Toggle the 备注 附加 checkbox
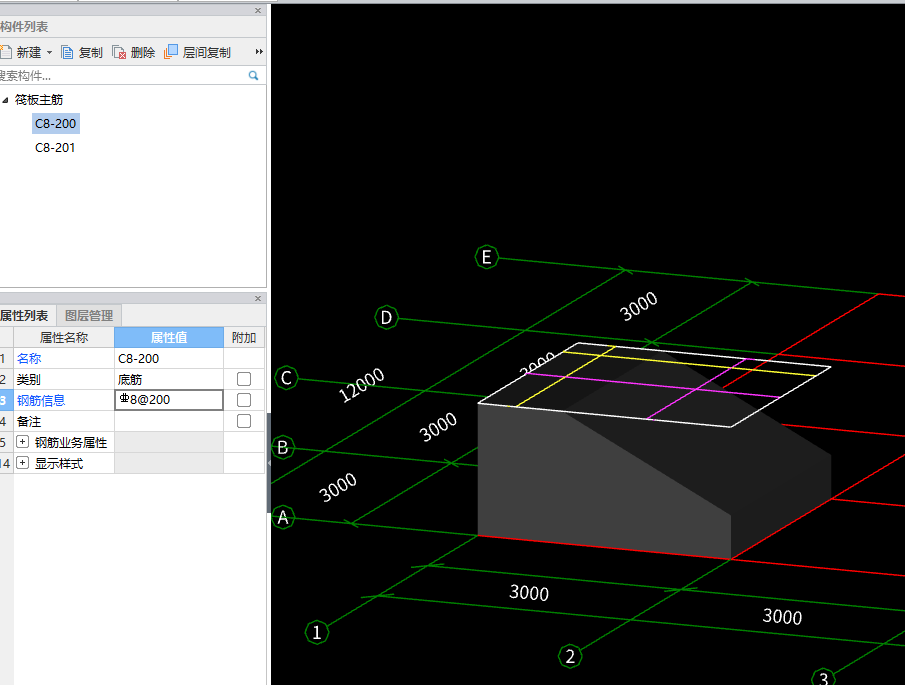This screenshot has height=685, width=905. click(x=244, y=421)
